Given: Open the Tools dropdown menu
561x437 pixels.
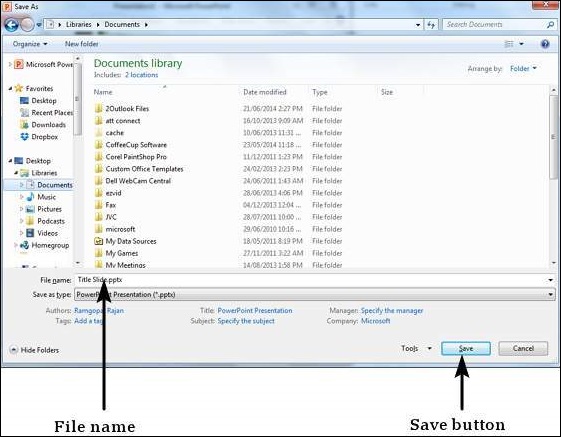Looking at the screenshot, I should point(416,348).
